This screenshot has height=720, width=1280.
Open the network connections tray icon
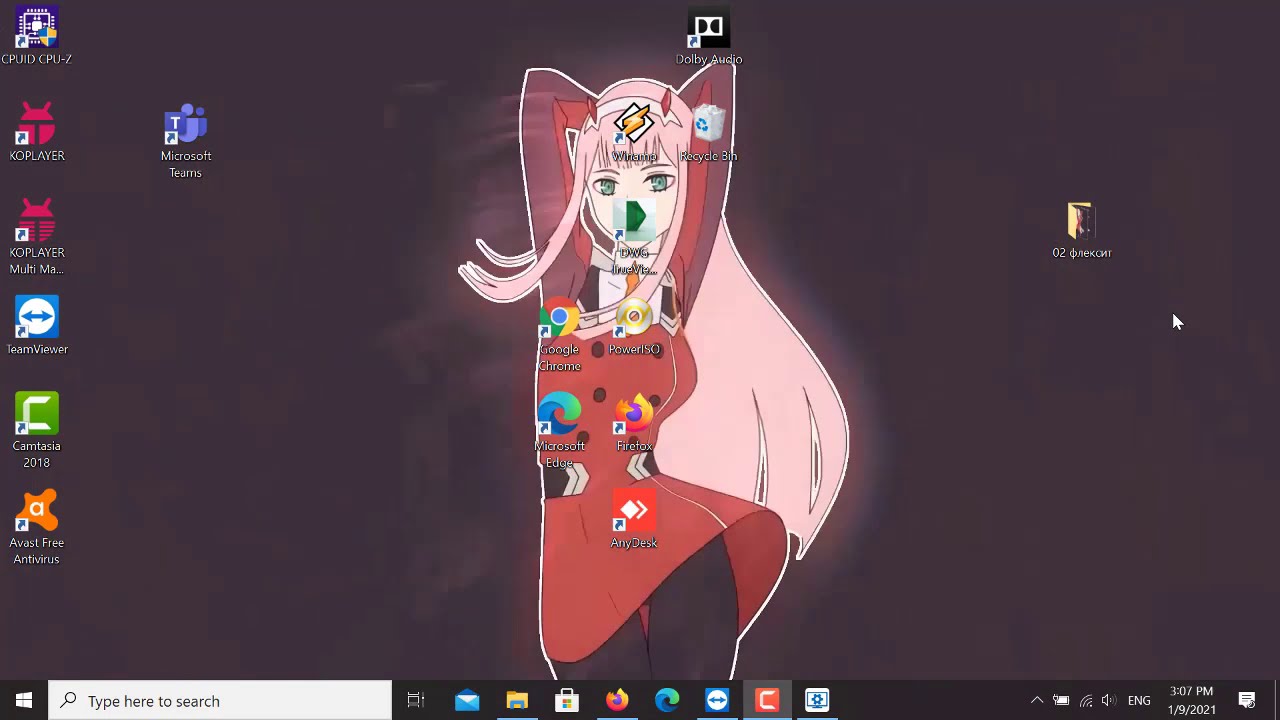[x=1085, y=700]
